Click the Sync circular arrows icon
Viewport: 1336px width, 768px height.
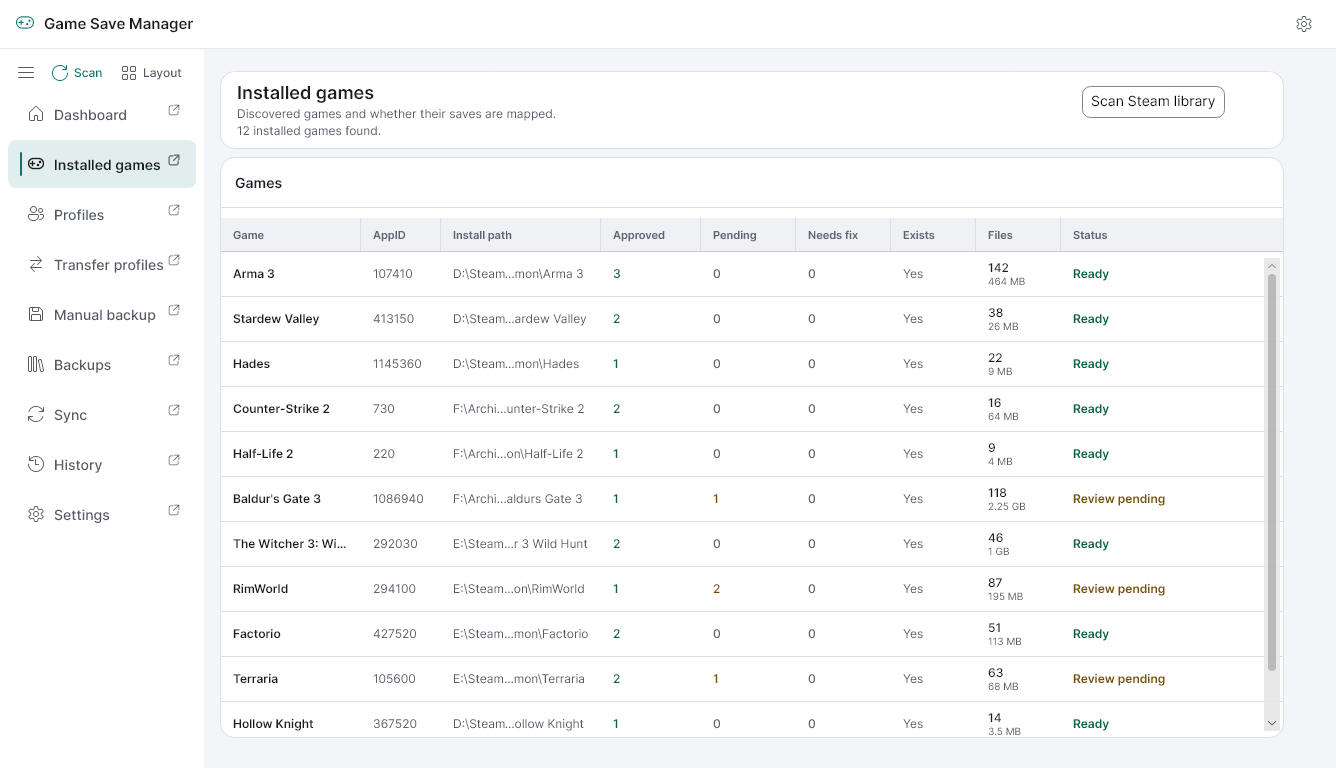[x=36, y=414]
